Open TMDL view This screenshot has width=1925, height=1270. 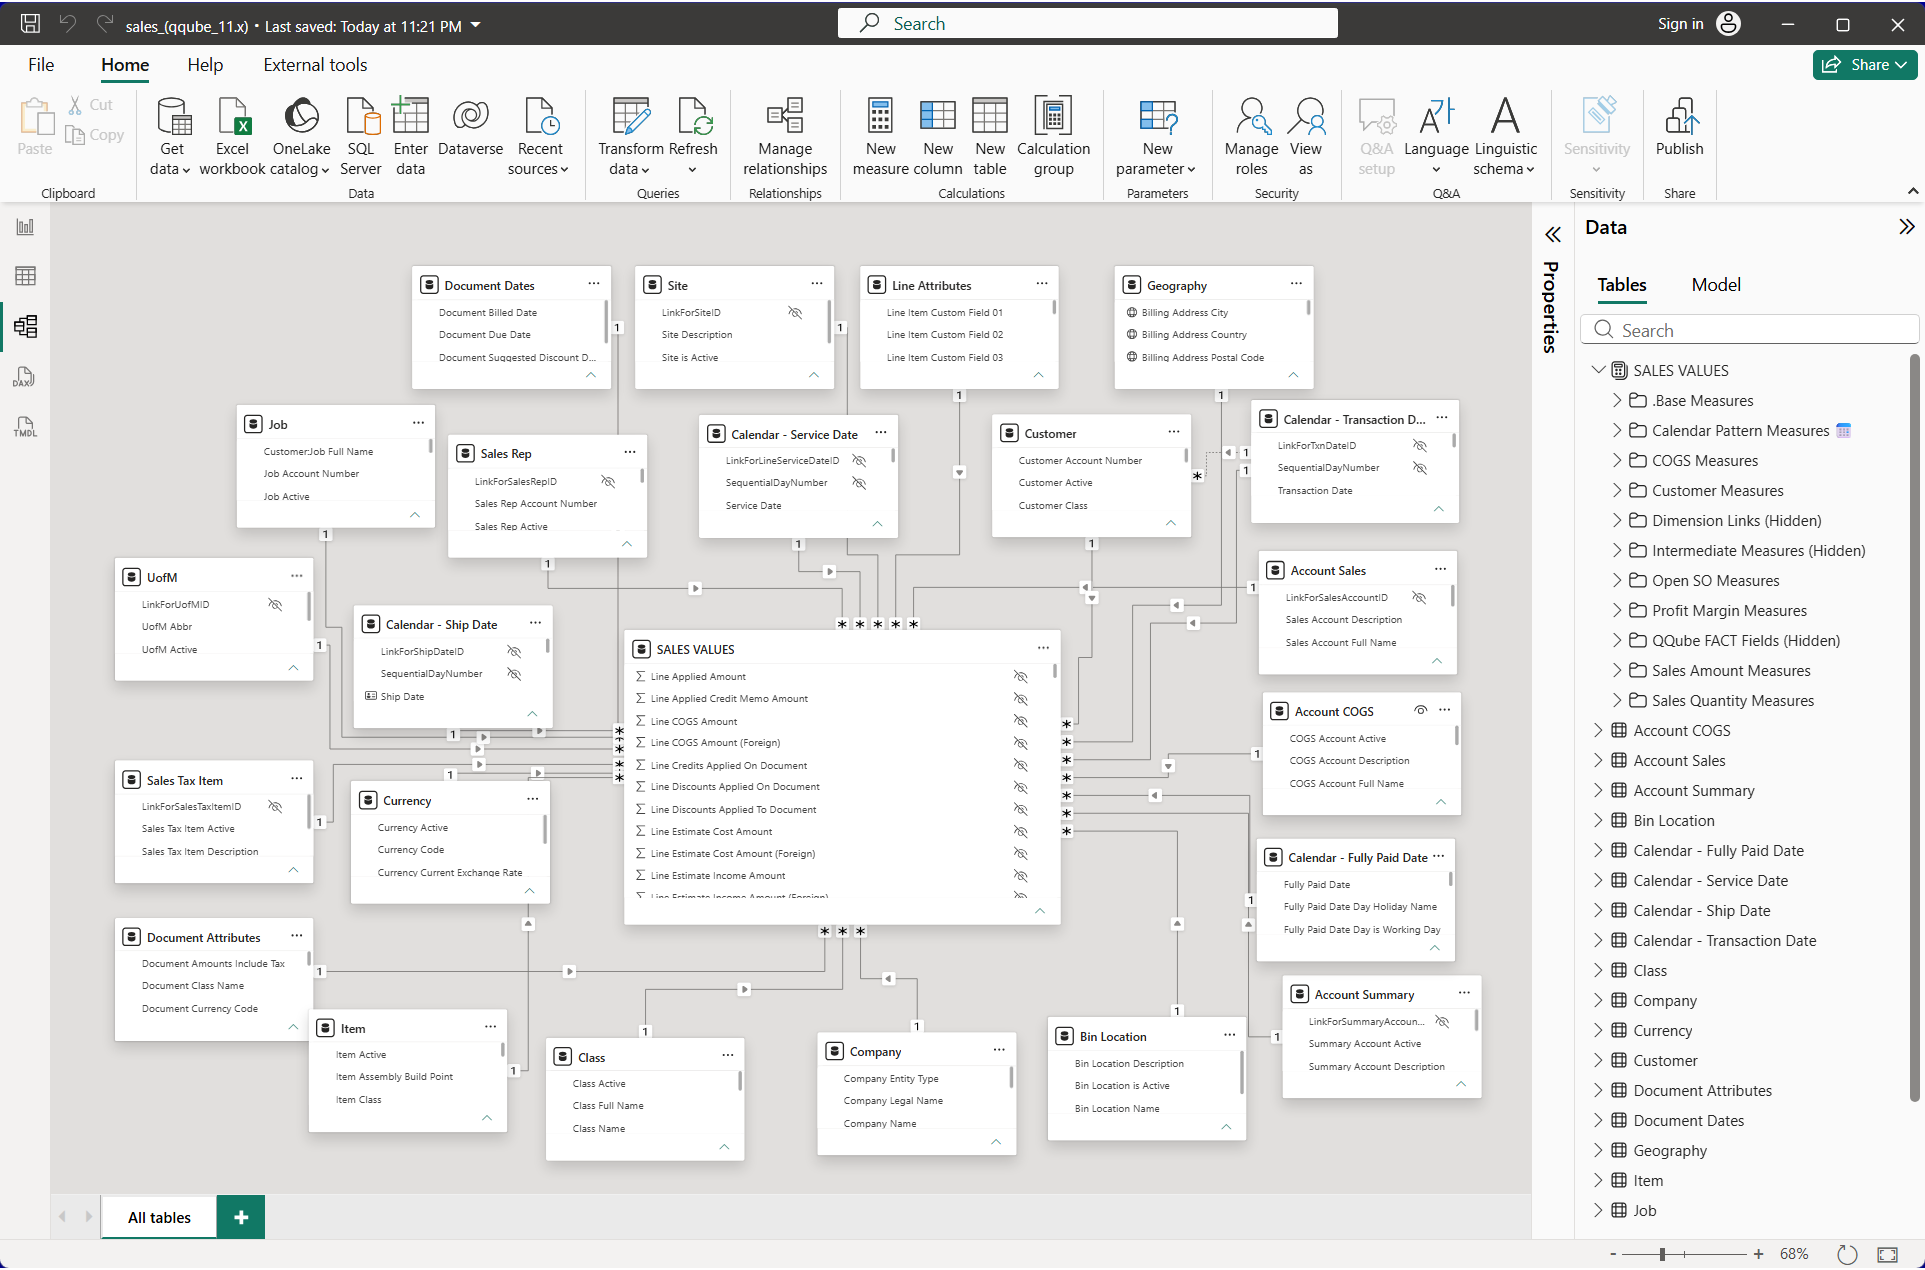point(25,427)
